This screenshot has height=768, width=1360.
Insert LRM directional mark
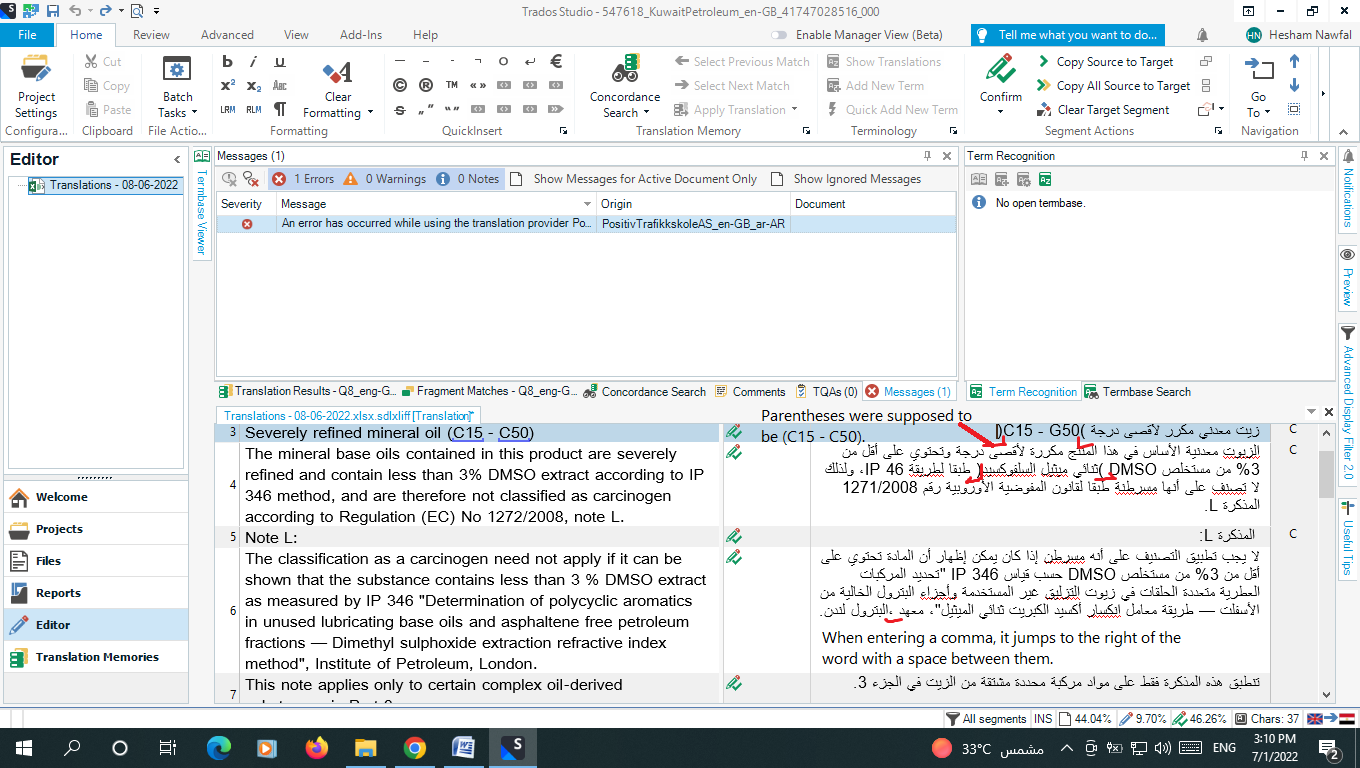pyautogui.click(x=227, y=110)
